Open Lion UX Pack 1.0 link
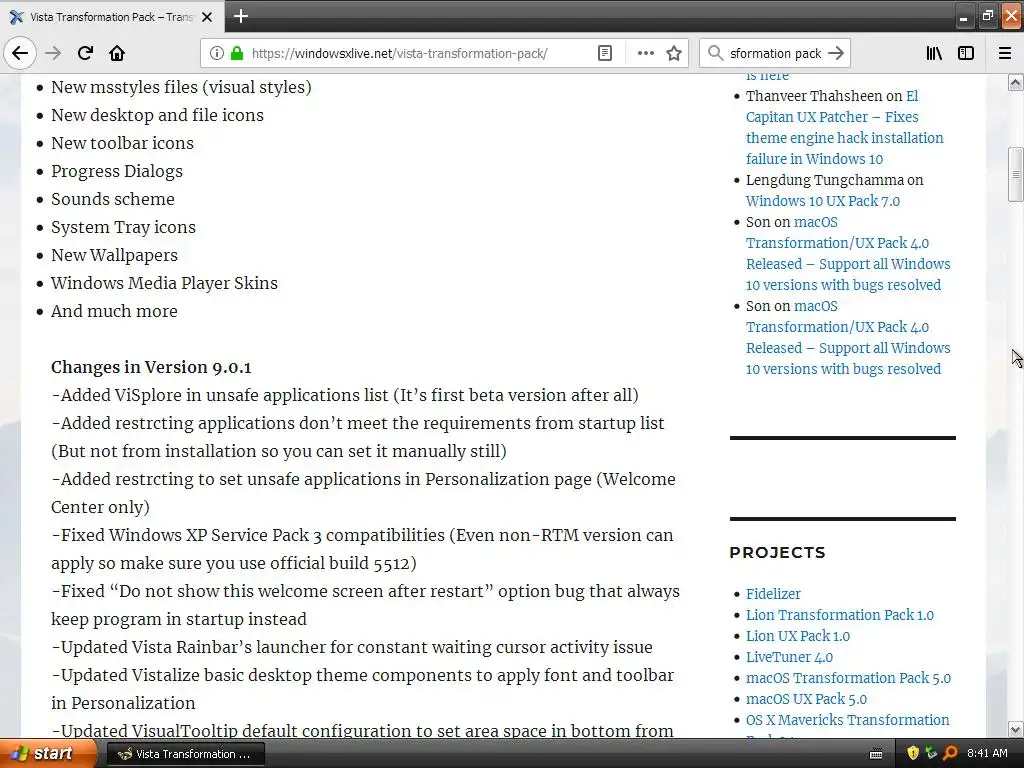 [797, 635]
